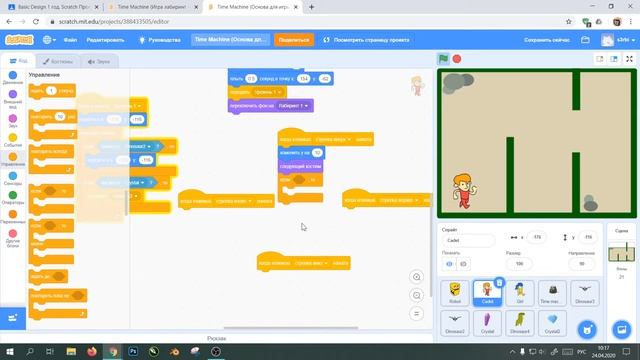Image resolution: width=640 pixels, height=360 pixels.
Task: Select the yellow События category
Action: point(13,140)
